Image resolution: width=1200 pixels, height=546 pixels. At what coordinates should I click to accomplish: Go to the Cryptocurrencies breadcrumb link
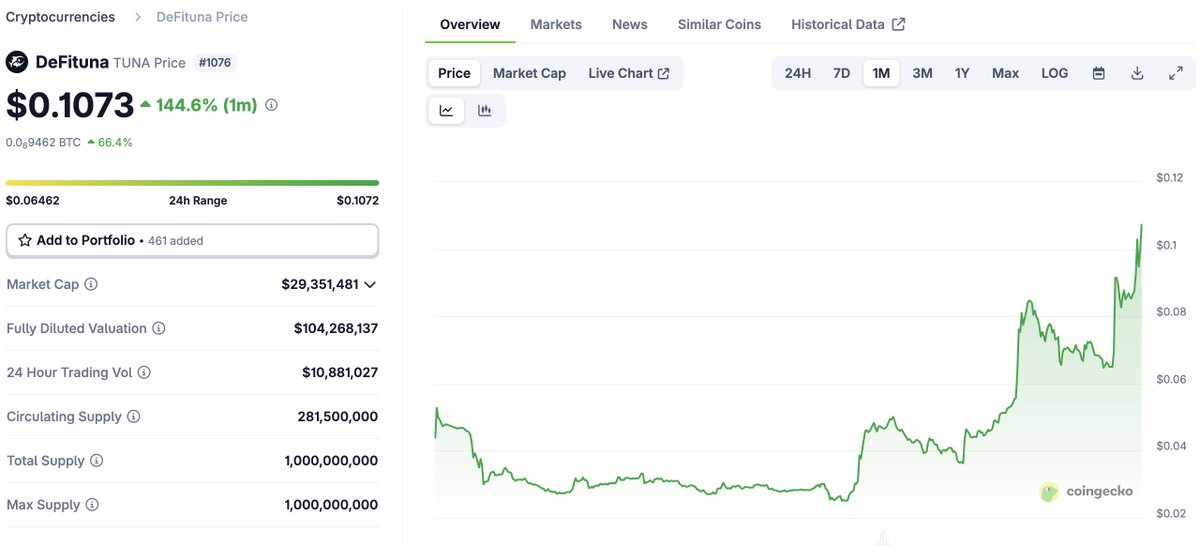(60, 17)
